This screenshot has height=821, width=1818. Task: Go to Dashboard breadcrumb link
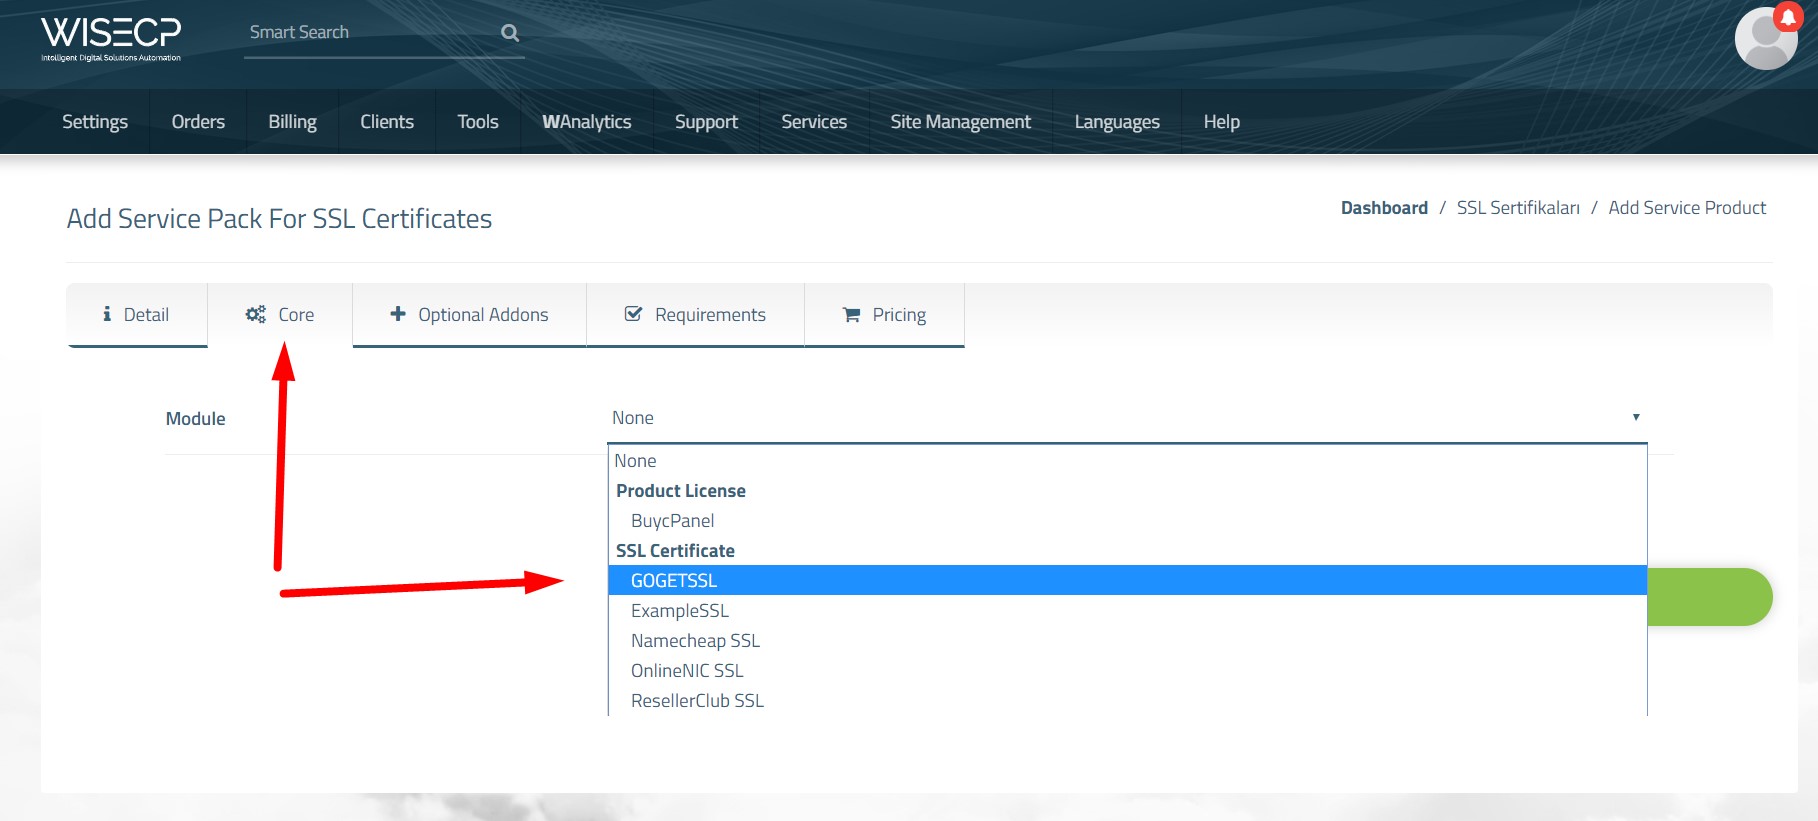(x=1384, y=208)
